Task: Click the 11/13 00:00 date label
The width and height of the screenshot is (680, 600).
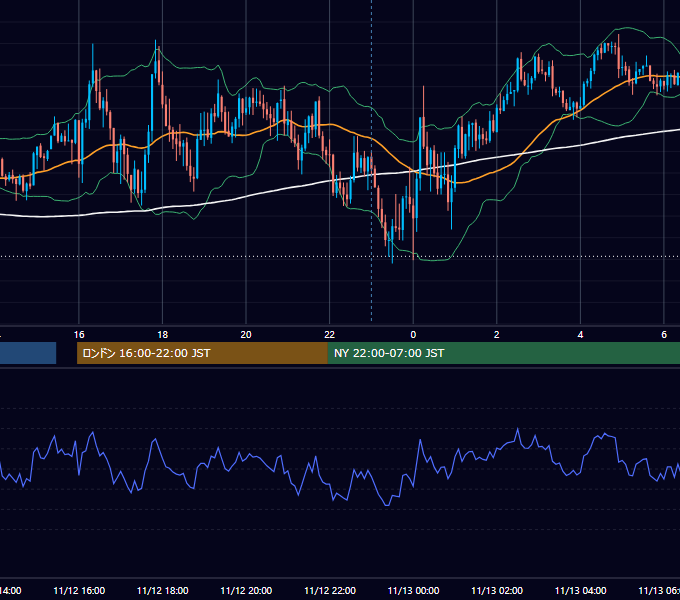Action: (413, 590)
